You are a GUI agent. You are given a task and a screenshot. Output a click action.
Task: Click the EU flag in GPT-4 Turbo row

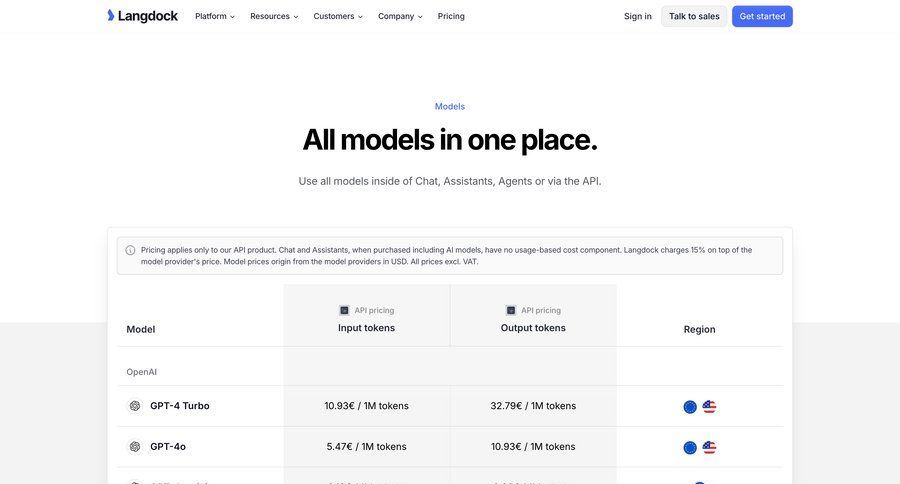[x=690, y=407]
